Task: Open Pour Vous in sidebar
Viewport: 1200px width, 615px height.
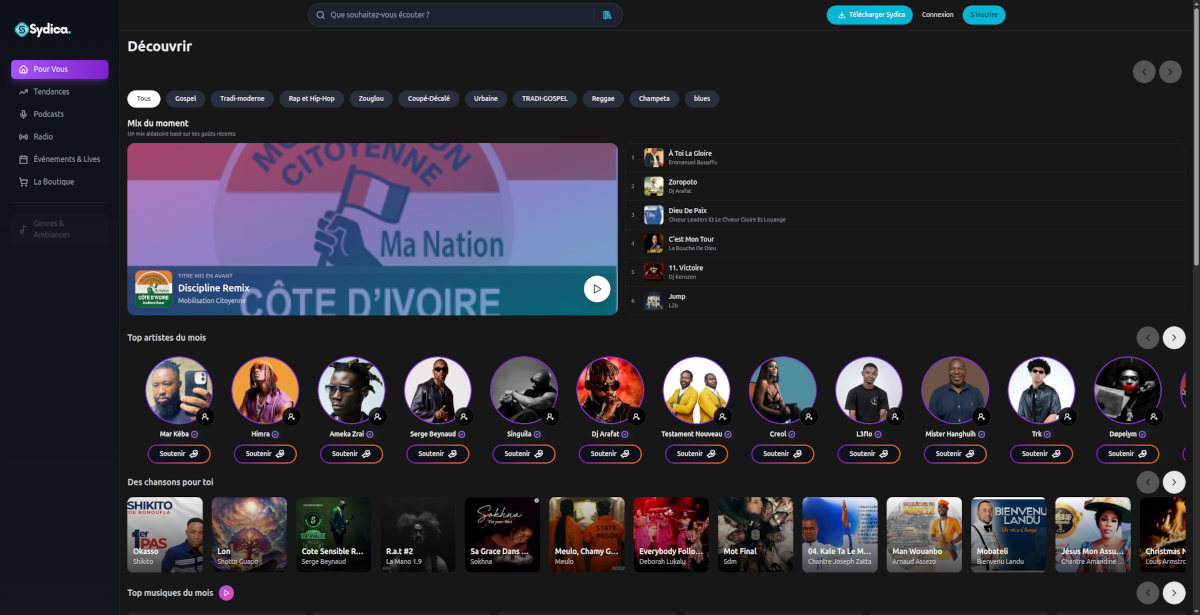Action: click(x=60, y=69)
